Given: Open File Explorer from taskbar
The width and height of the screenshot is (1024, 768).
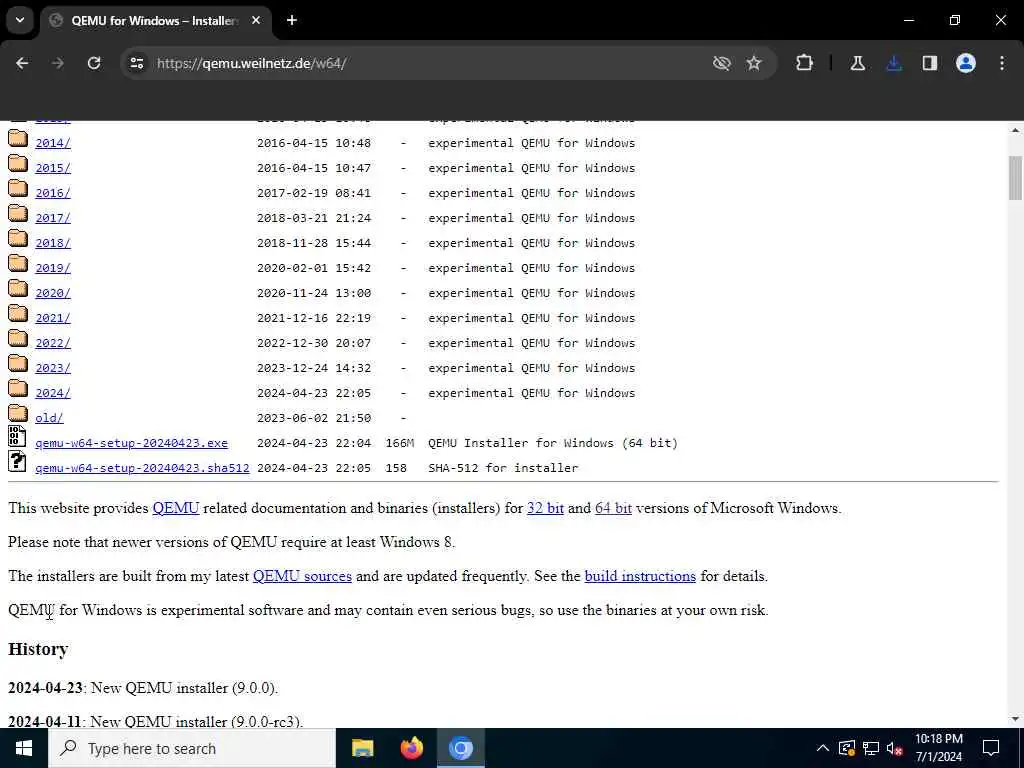Looking at the screenshot, I should [x=362, y=748].
